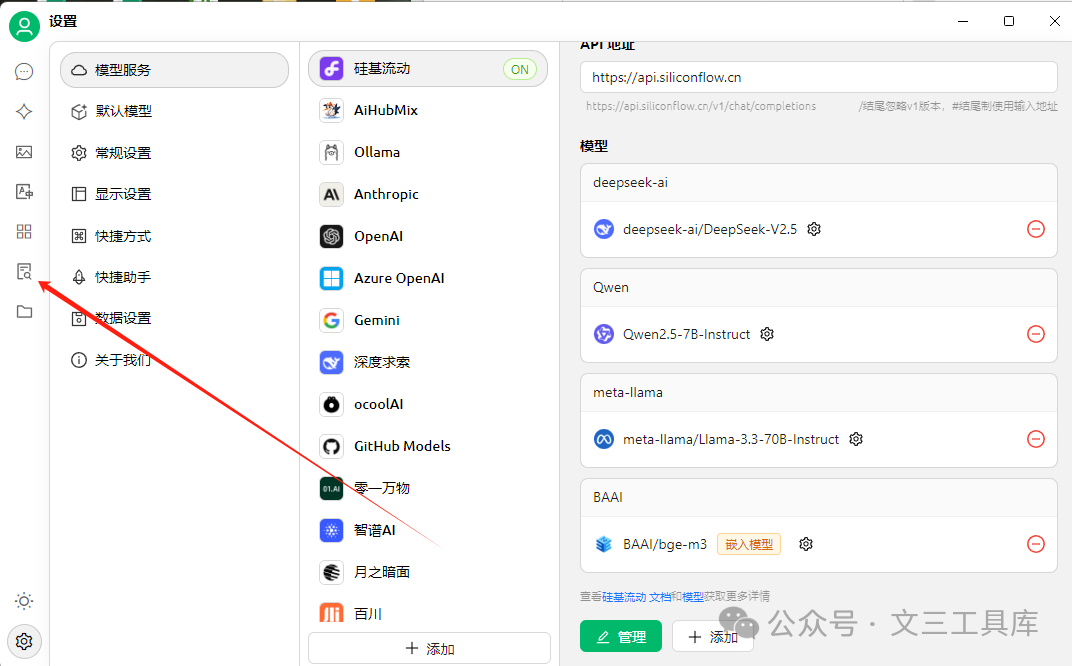This screenshot has height=666, width=1072.
Task: Click the 添加 button under the model list
Action: [712, 637]
